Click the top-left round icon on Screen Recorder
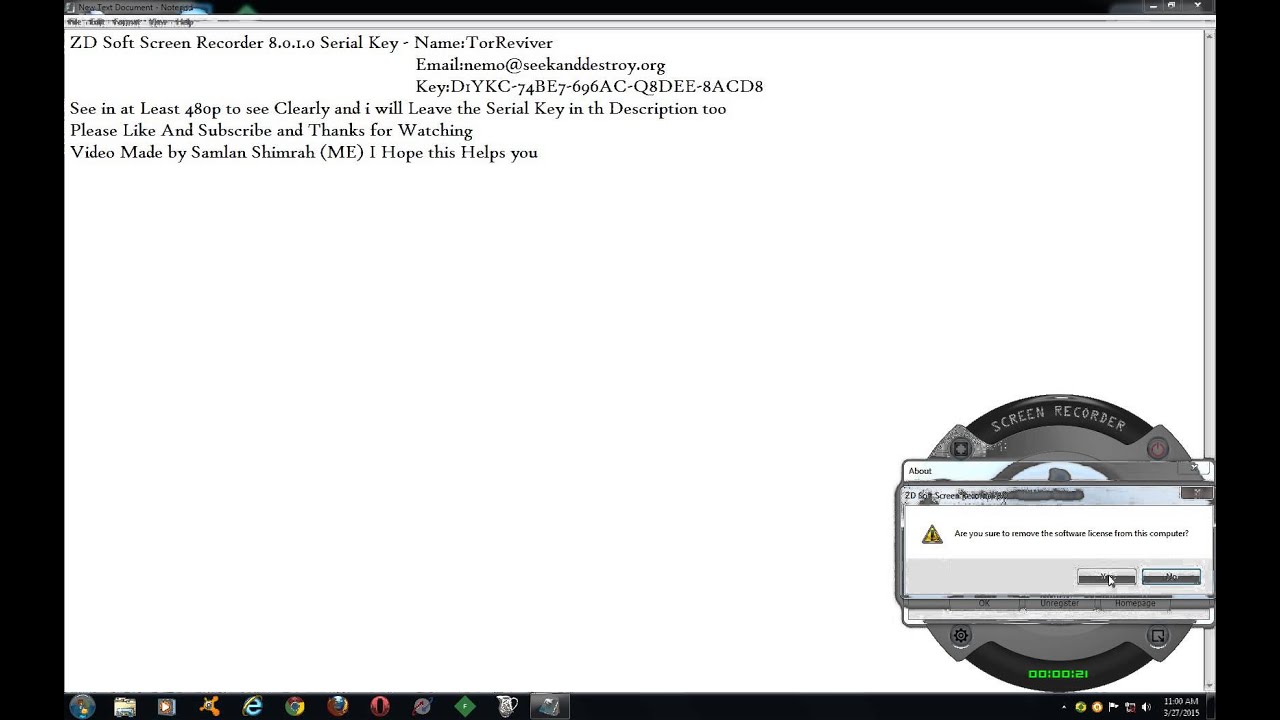This screenshot has height=720, width=1280. point(961,449)
